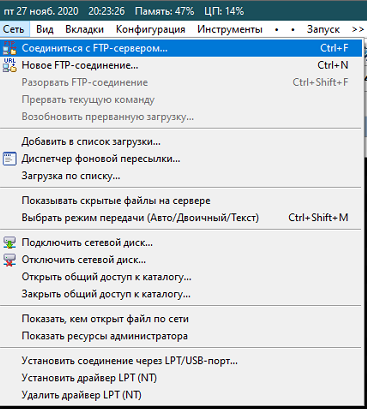Choose Удалить драйвер LPT (NT)
The width and height of the screenshot is (367, 409).
point(181,395)
